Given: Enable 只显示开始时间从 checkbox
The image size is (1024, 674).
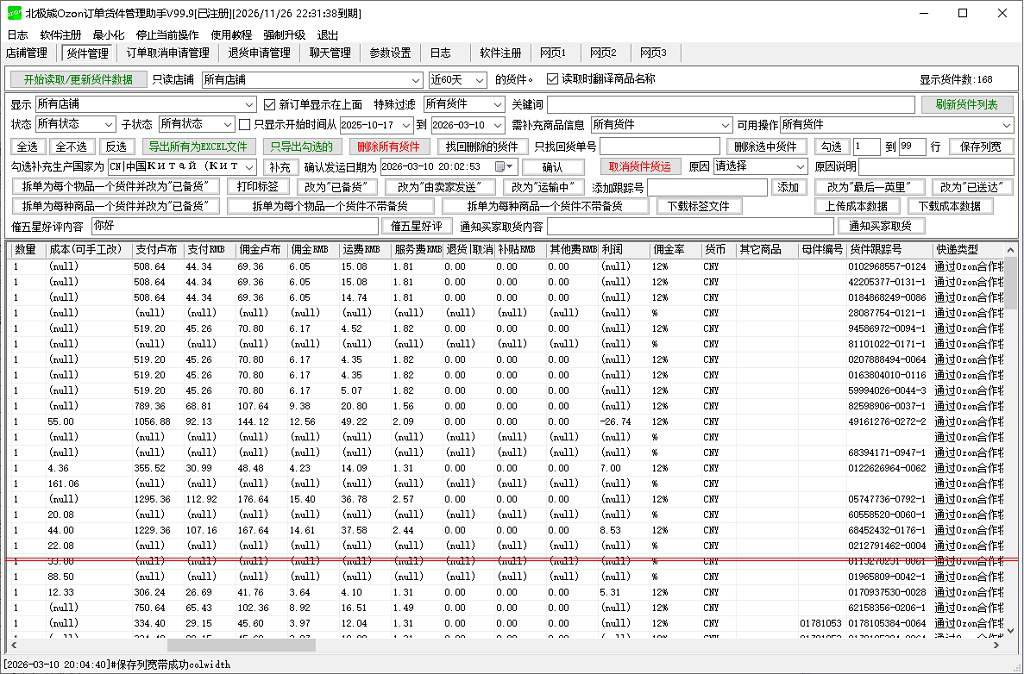Looking at the screenshot, I should [x=245, y=125].
